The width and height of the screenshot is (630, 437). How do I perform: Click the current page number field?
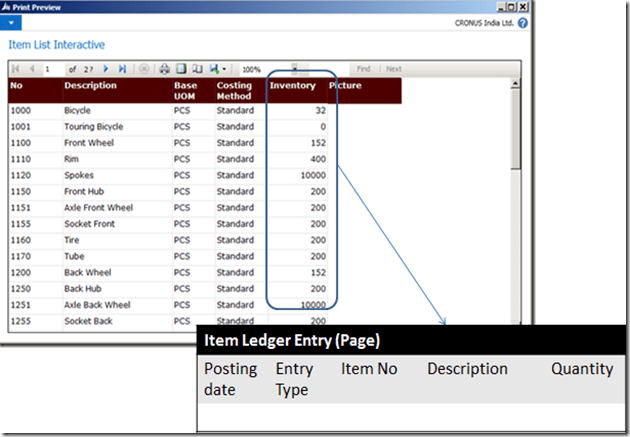(x=54, y=69)
